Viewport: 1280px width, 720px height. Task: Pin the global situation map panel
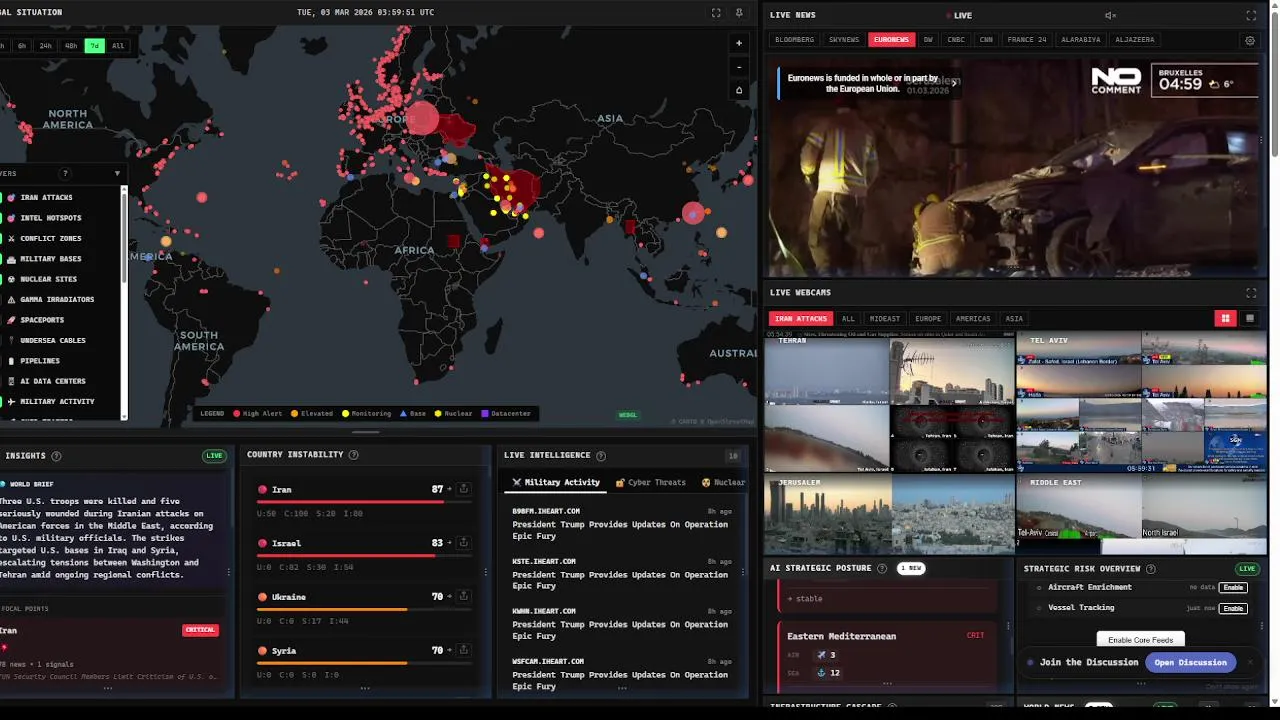tap(739, 13)
